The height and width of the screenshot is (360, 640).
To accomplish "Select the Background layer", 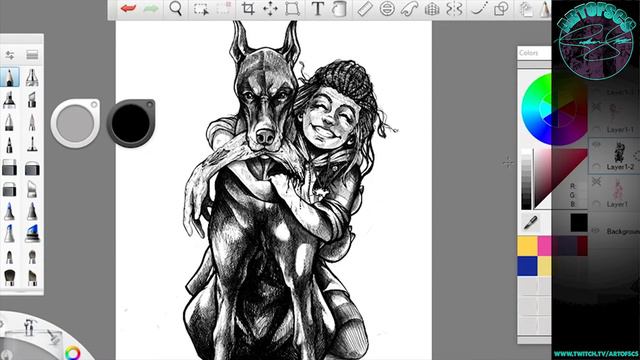I will coord(614,231).
